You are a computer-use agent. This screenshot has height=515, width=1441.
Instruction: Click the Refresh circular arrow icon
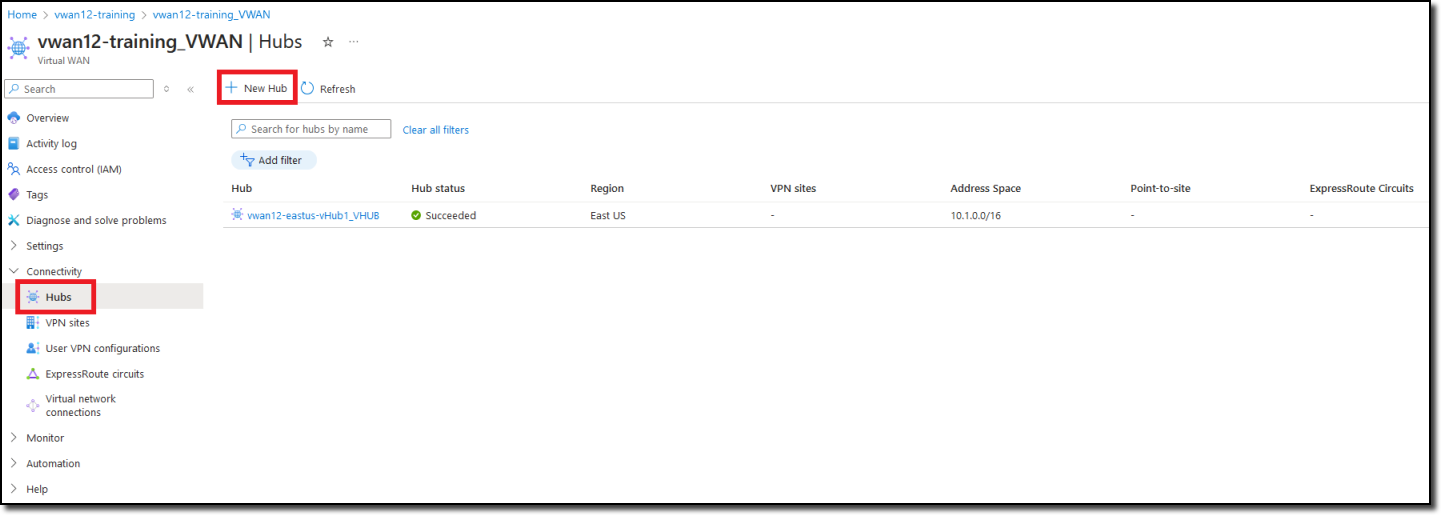point(308,88)
